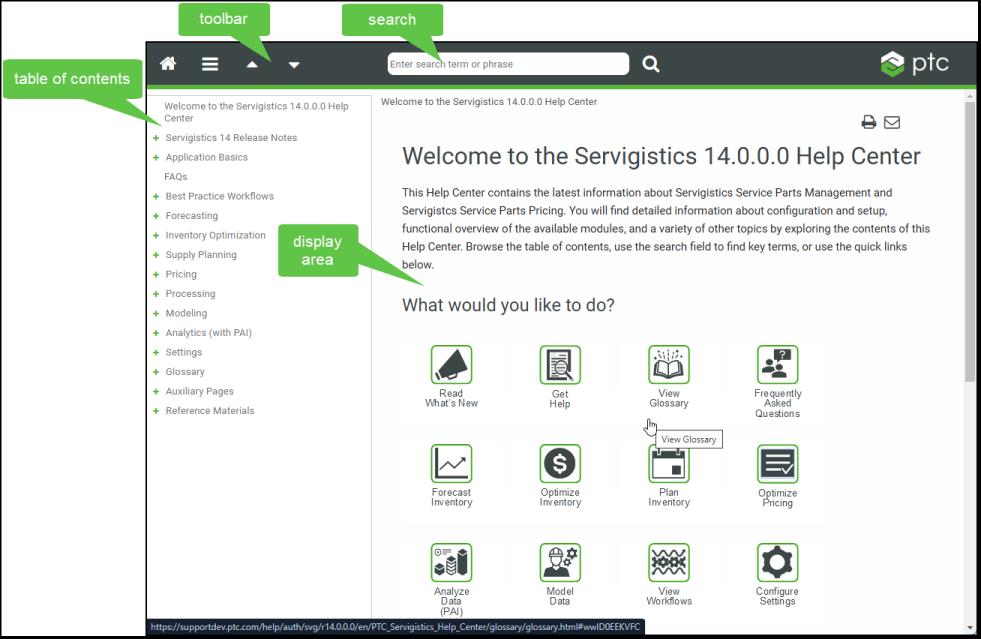
Task: Open Pricing topic in contents
Action: (x=181, y=274)
